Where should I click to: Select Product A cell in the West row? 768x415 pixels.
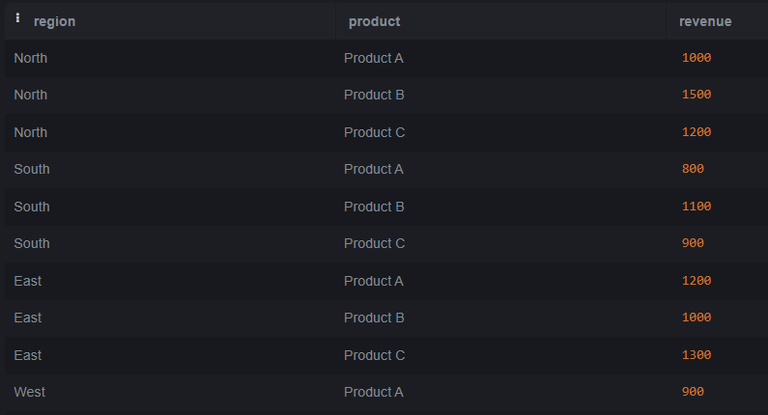tap(374, 392)
